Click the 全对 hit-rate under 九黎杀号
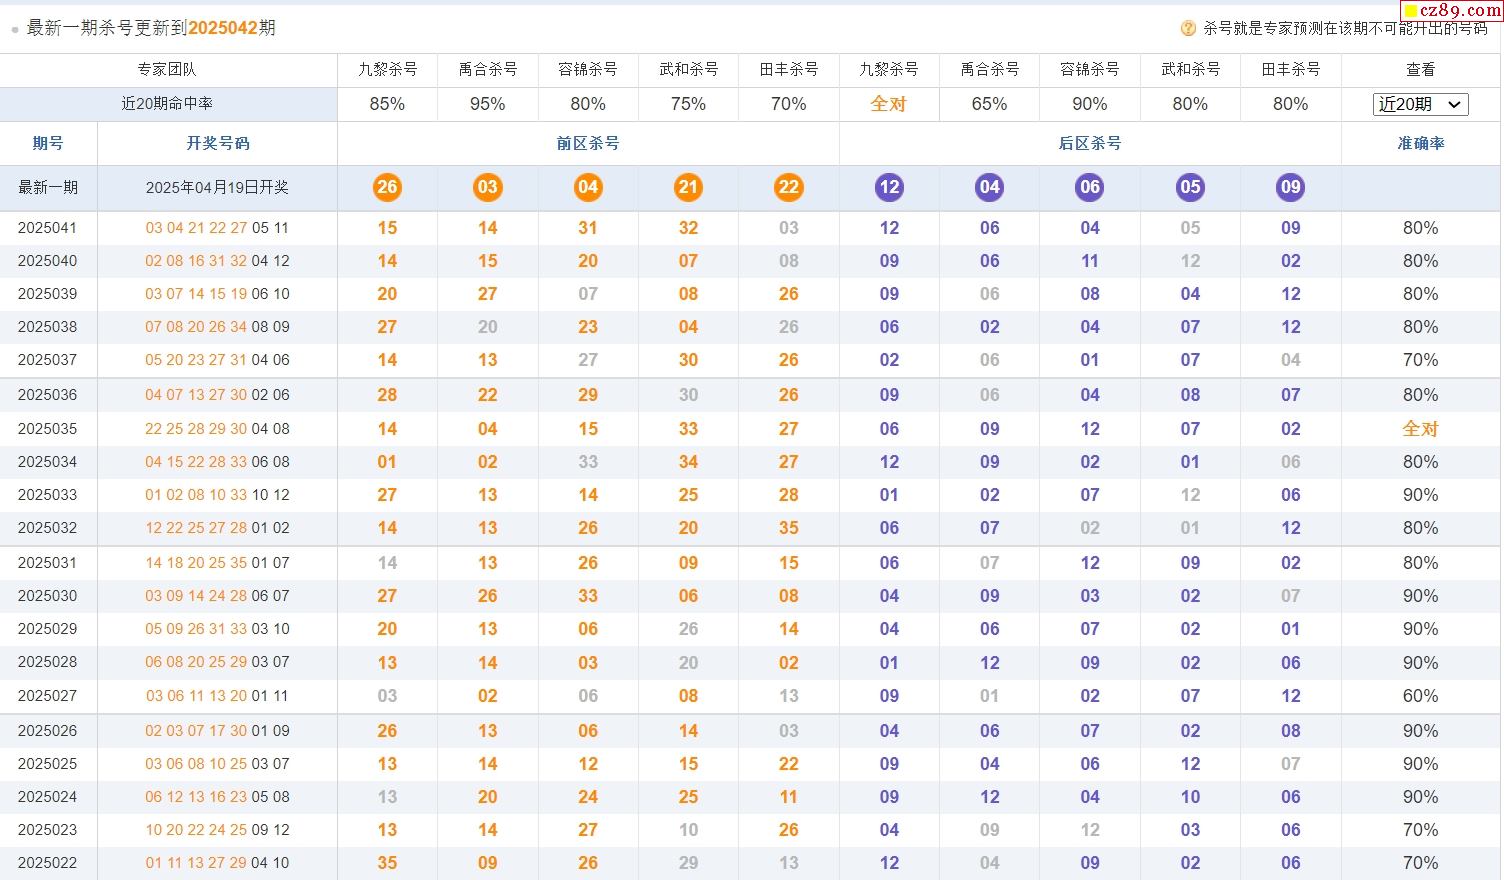Image resolution: width=1504 pixels, height=880 pixels. tap(889, 103)
